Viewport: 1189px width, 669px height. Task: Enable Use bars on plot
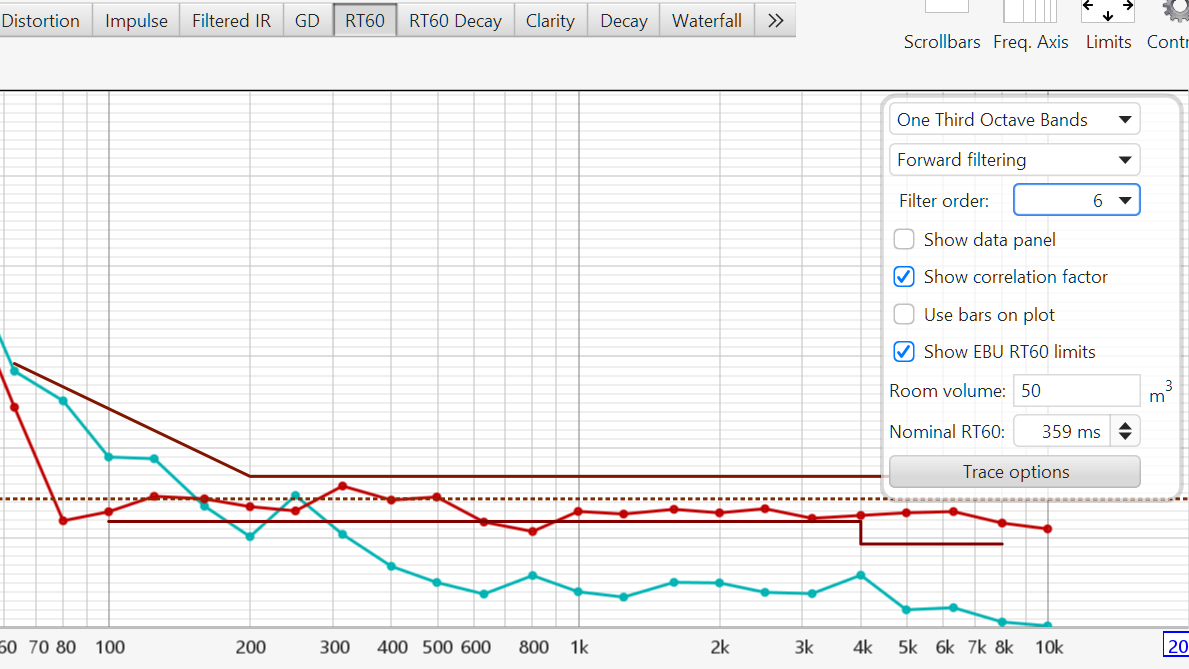coord(904,315)
